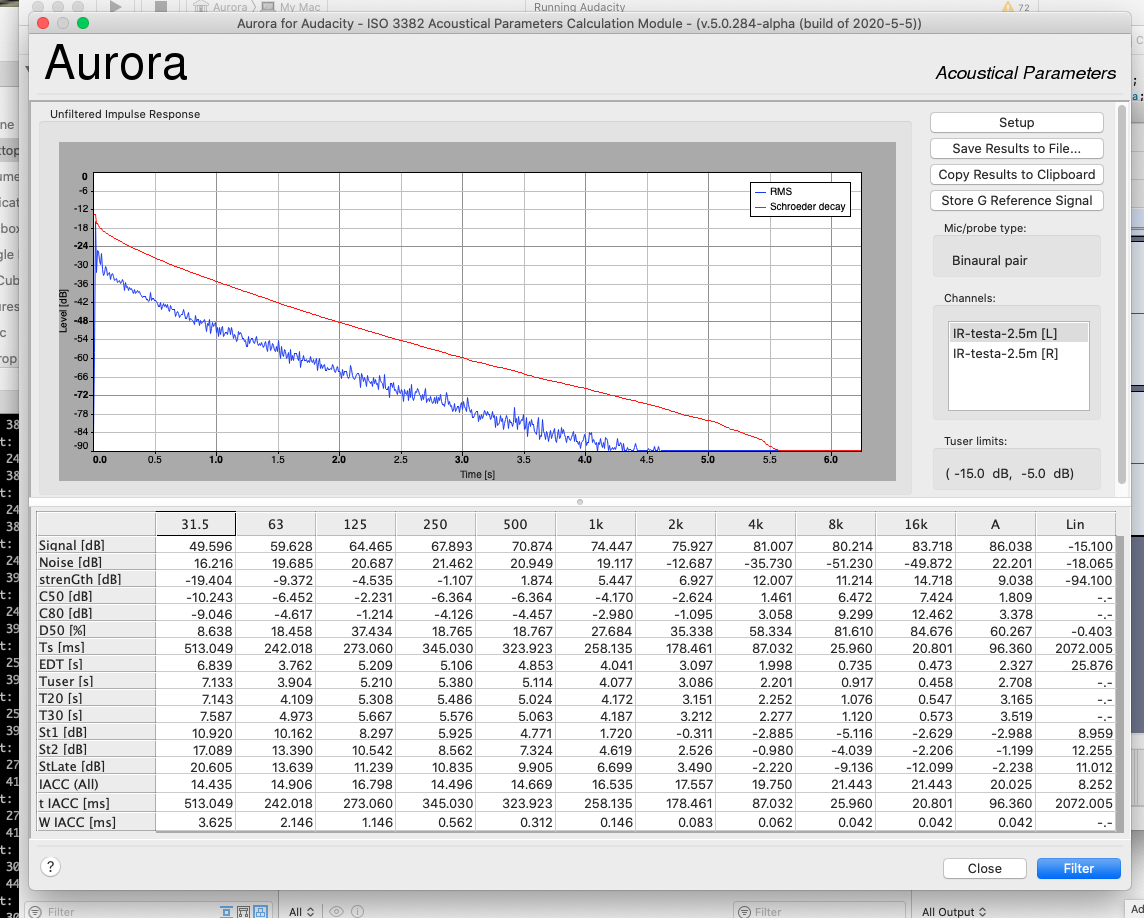This screenshot has height=918, width=1144.
Task: Select the 63 band column header
Action: [x=275, y=524]
